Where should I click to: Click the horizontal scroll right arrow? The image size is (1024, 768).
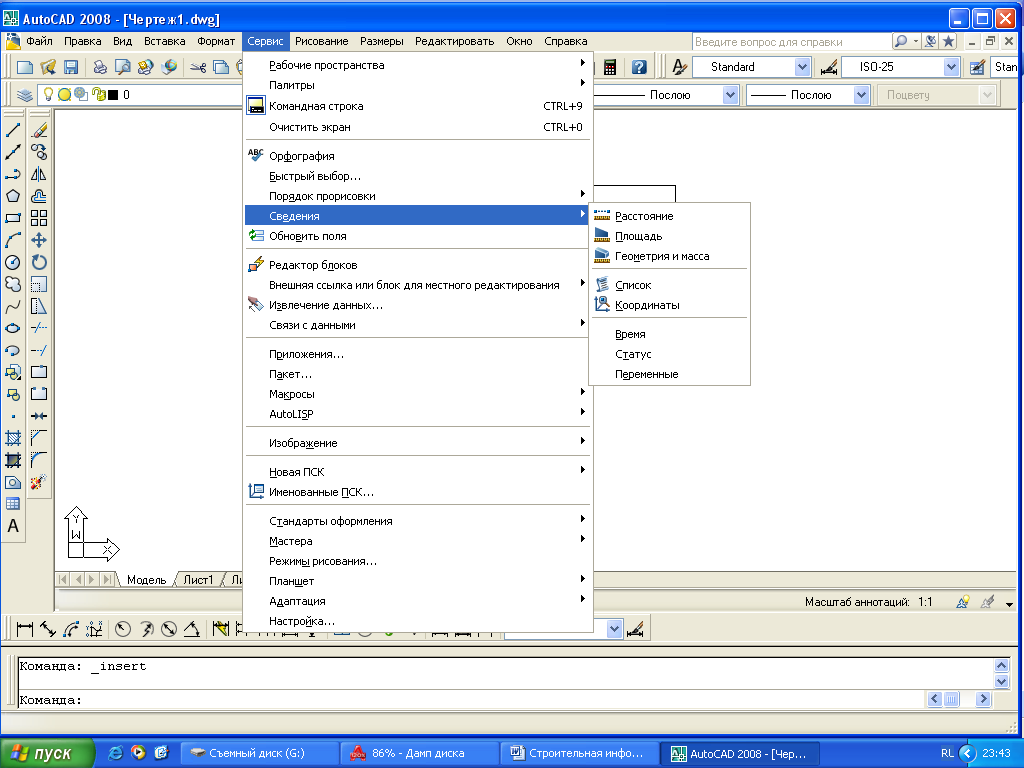983,699
